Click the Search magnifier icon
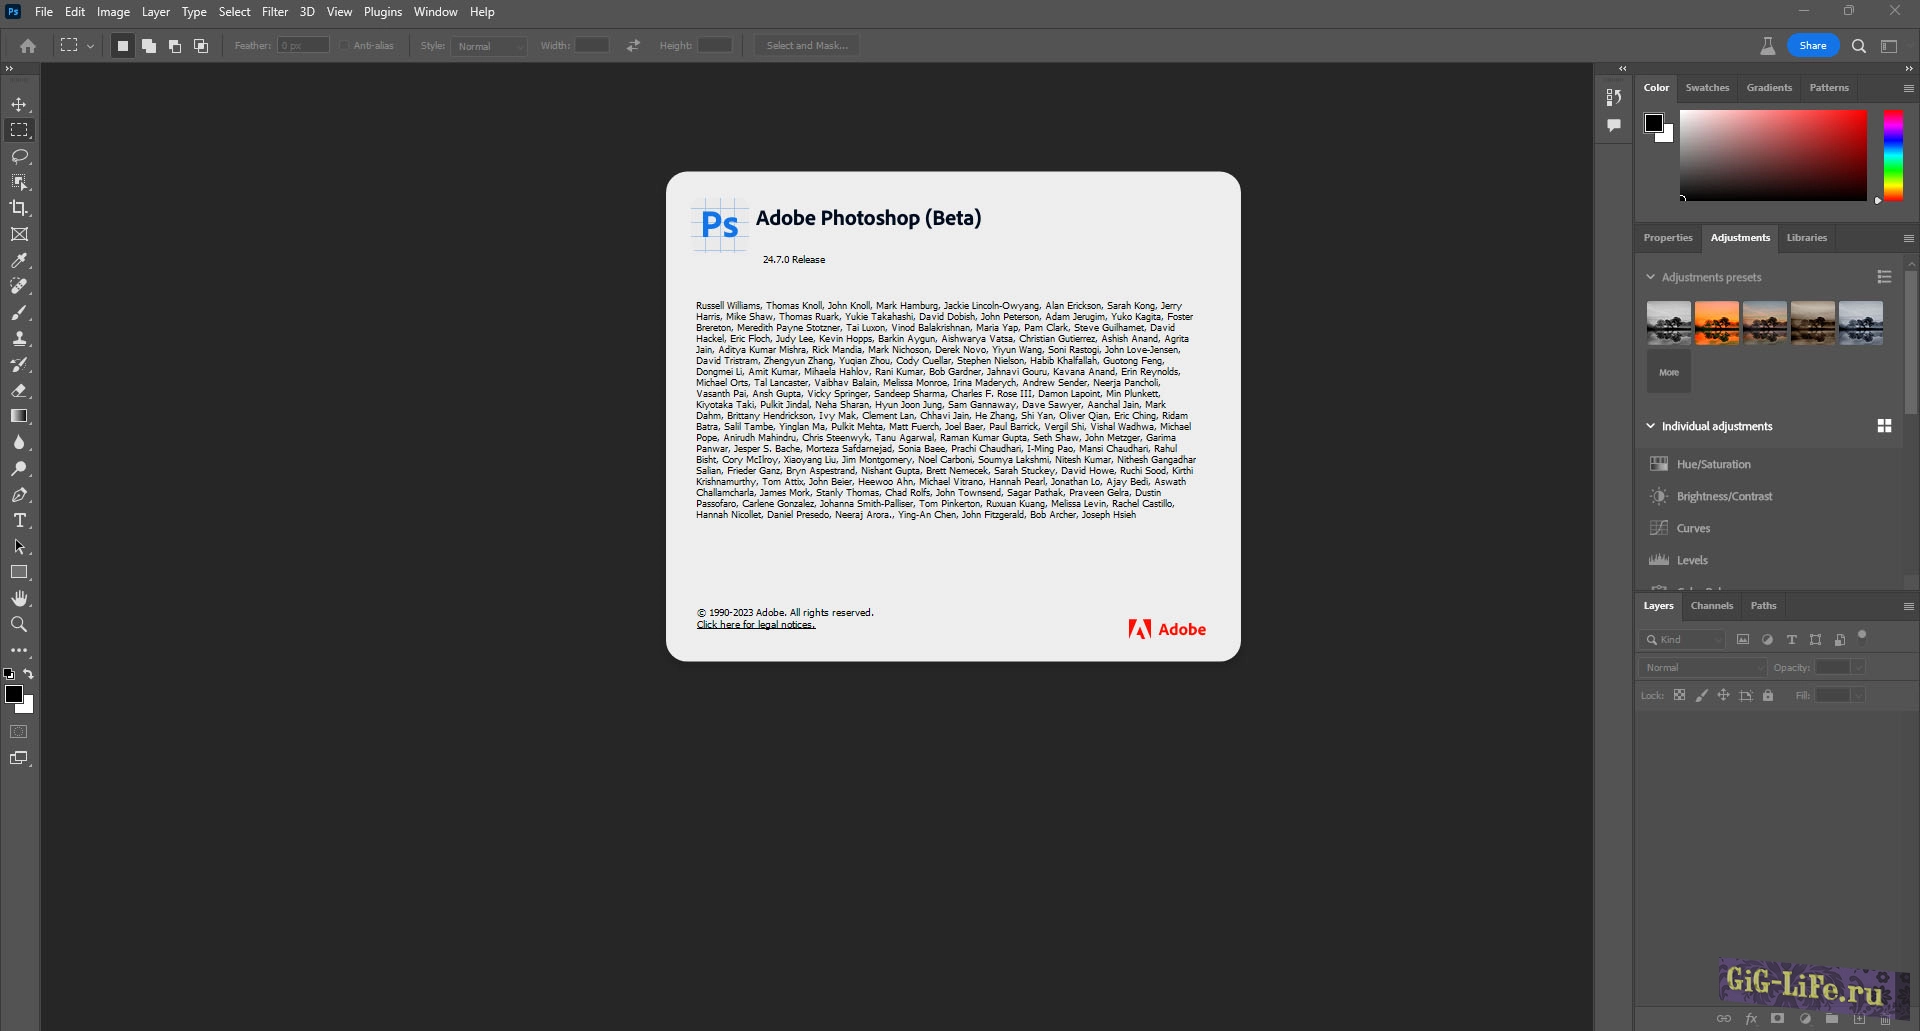Image resolution: width=1920 pixels, height=1031 pixels. 1859,46
